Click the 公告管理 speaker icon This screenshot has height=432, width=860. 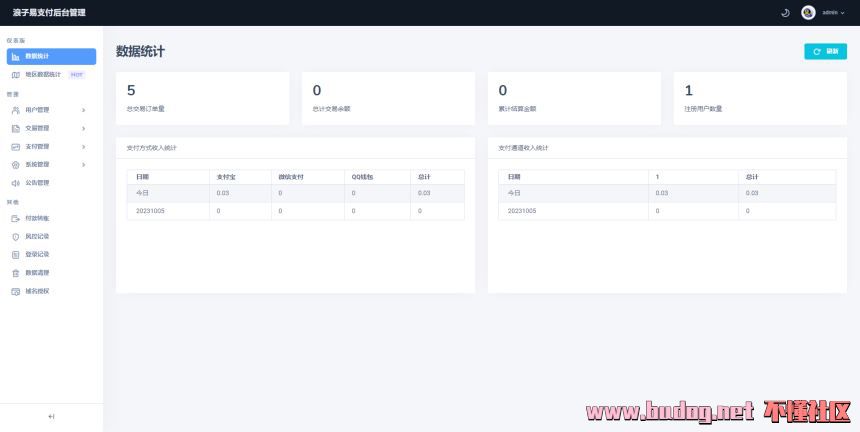[15, 182]
